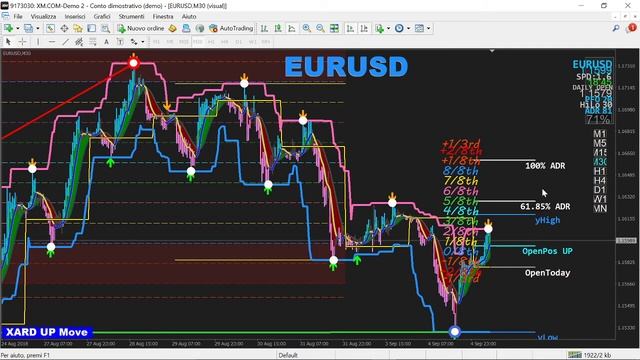
Task: Open the Grafici menu
Action: click(102, 16)
